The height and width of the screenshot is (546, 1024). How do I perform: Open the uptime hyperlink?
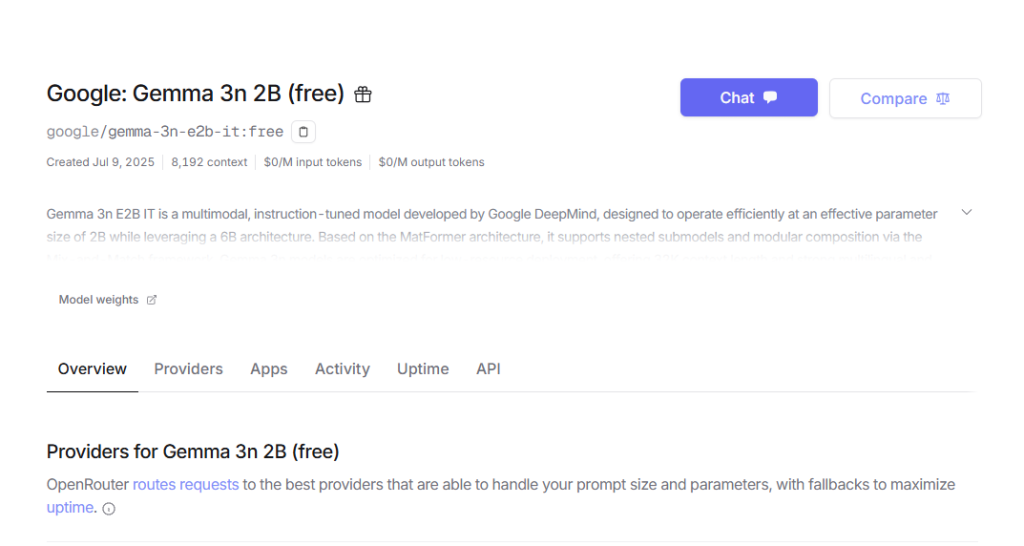(x=70, y=507)
